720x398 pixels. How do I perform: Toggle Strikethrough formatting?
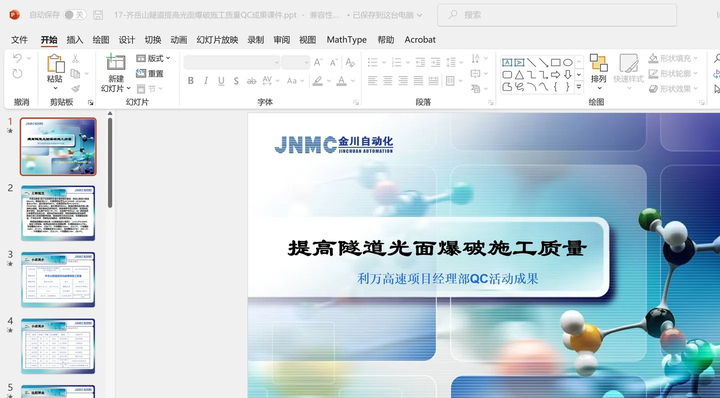251,81
